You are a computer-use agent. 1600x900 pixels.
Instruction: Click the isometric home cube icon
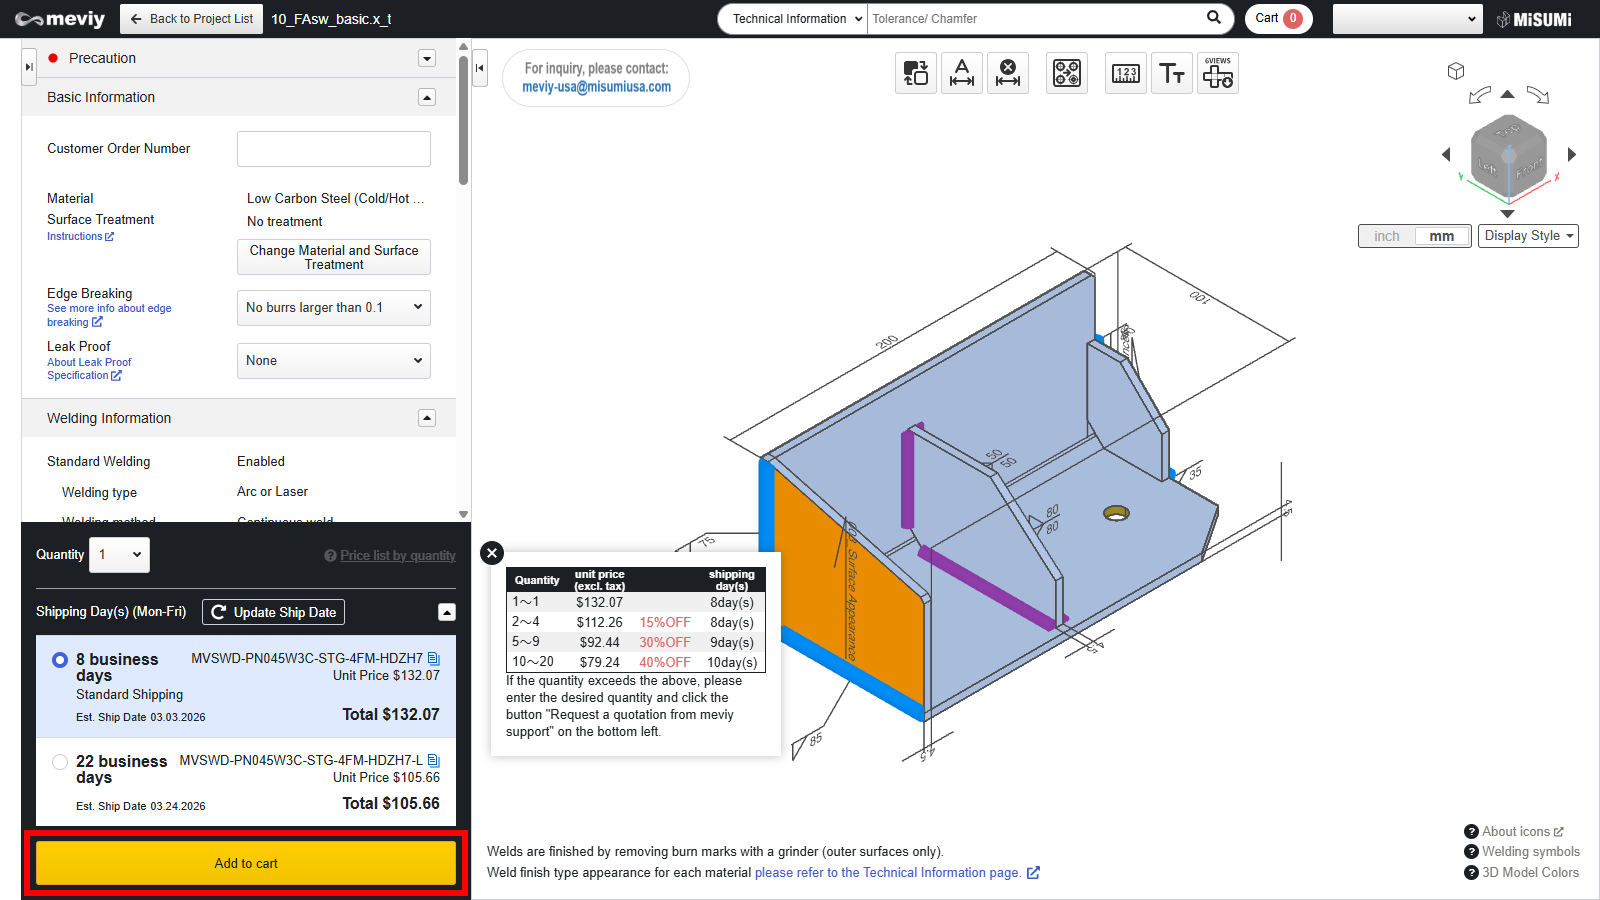click(1455, 71)
